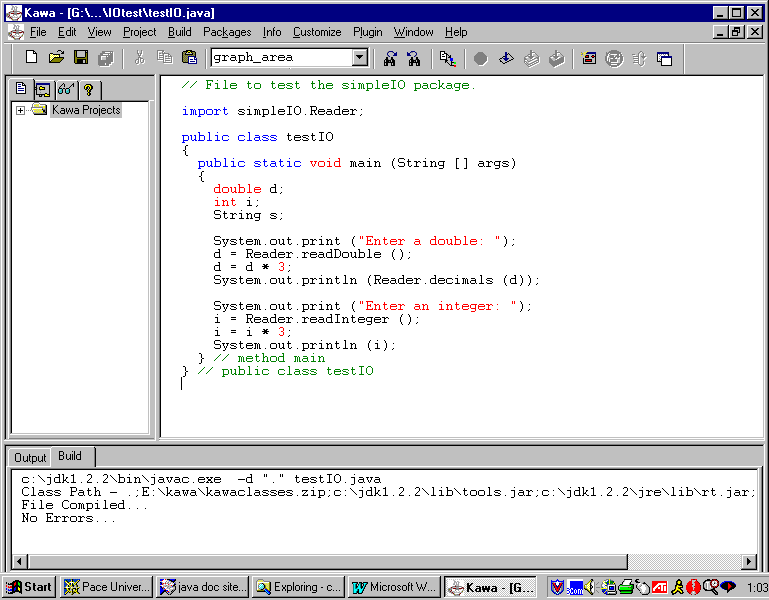Paste using the clipboard toolbar icon
The image size is (769, 600).
pyautogui.click(x=189, y=57)
